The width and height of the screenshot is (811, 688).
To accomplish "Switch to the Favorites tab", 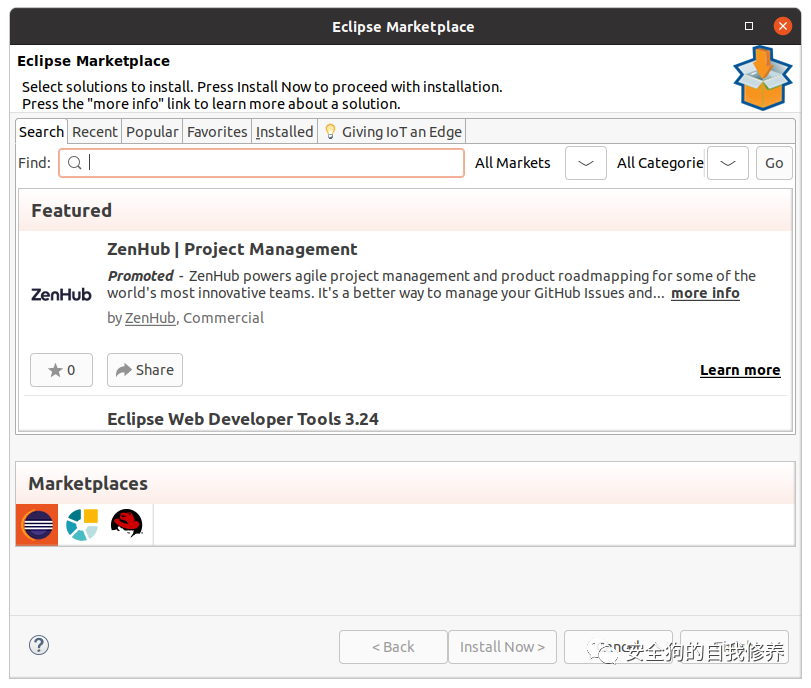I will (217, 132).
